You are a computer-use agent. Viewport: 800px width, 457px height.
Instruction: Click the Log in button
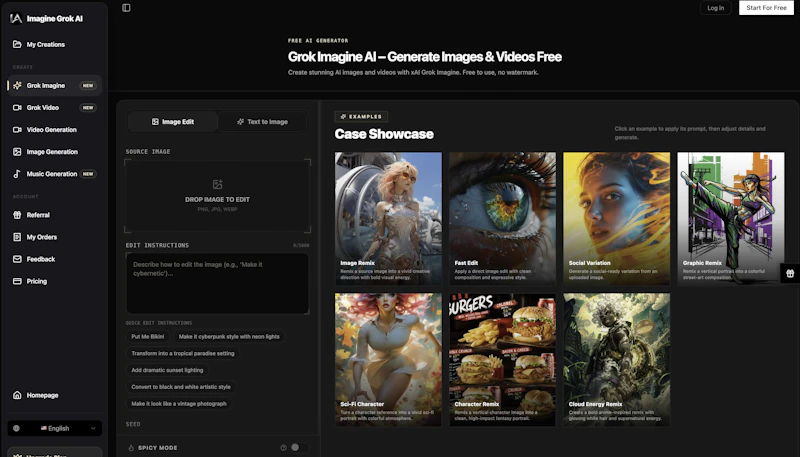tap(715, 8)
